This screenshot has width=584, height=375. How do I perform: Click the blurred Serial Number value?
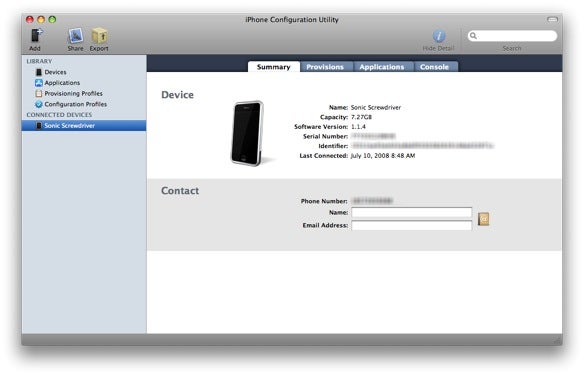[x=373, y=136]
